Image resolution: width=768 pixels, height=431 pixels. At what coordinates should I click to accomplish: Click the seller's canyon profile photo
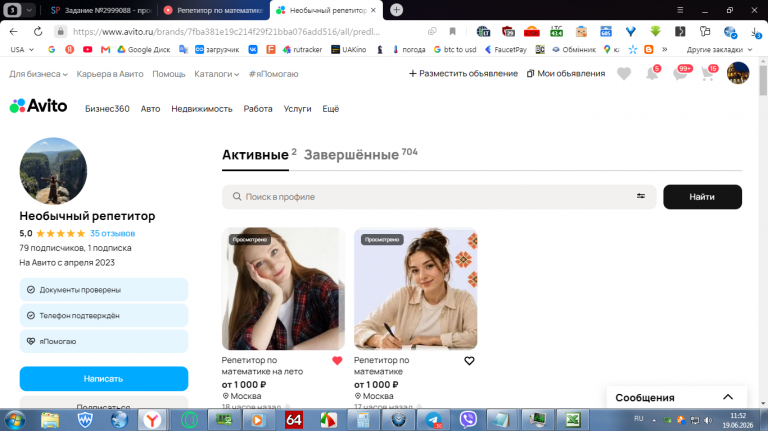coord(53,171)
